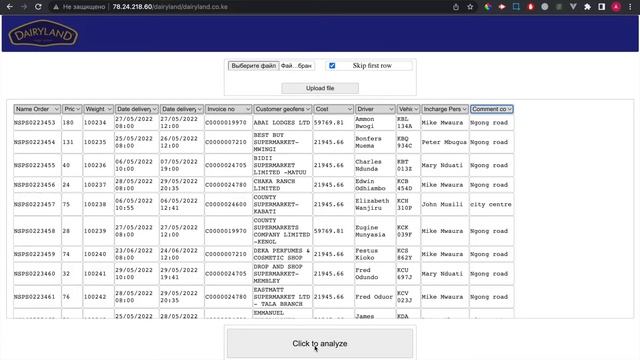Open the Weight column dropdown

tap(98, 109)
